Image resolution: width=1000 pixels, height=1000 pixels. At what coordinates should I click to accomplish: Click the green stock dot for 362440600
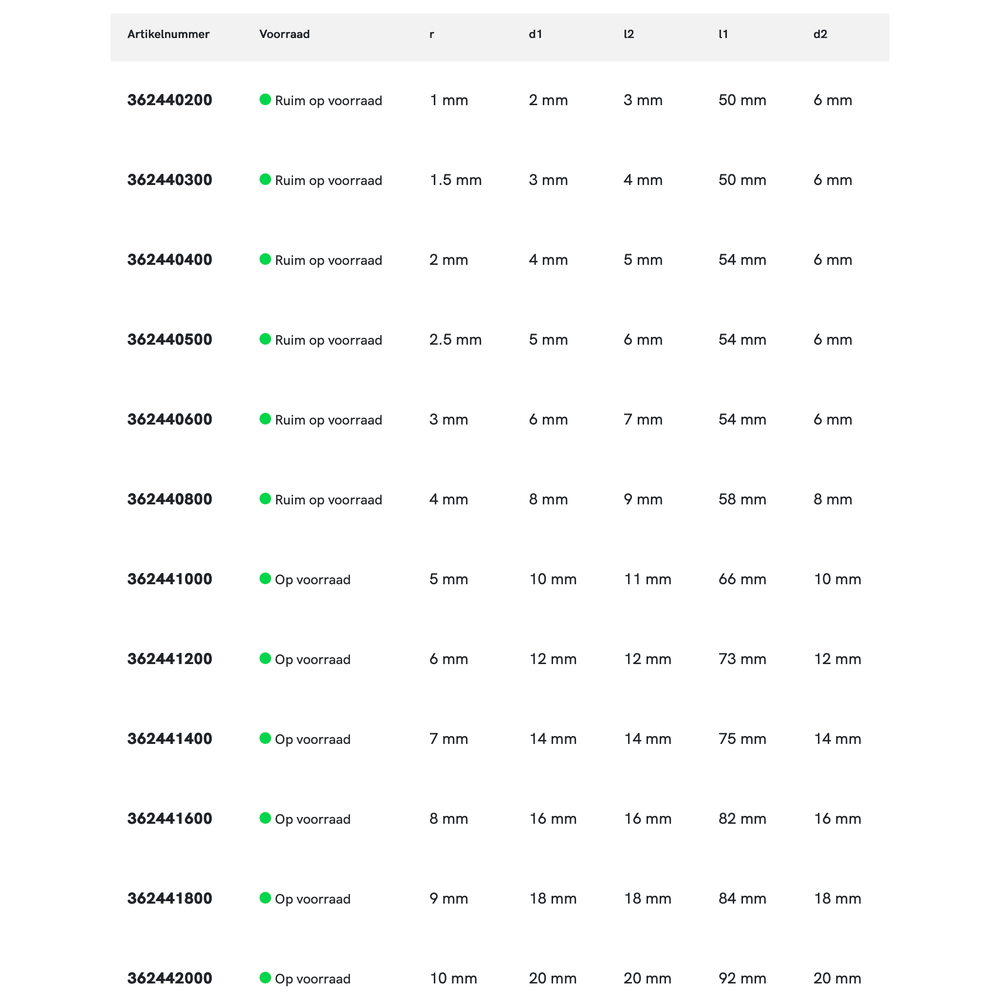tap(265, 419)
